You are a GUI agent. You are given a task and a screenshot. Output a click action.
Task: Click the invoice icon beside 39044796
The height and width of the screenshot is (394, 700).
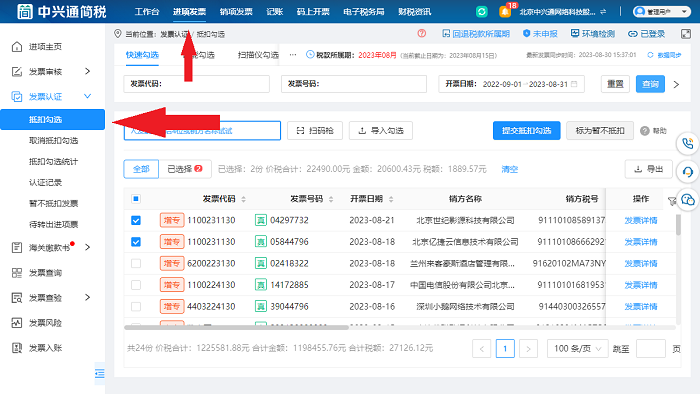(x=261, y=306)
